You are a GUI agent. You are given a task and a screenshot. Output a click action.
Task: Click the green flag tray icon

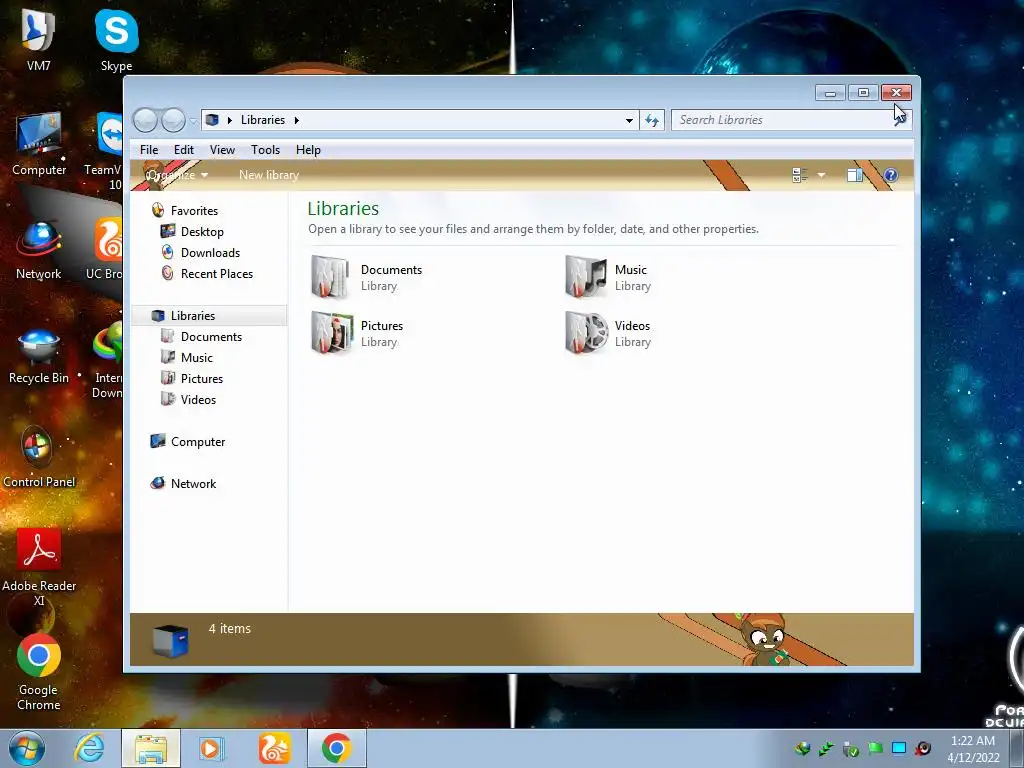click(x=875, y=748)
